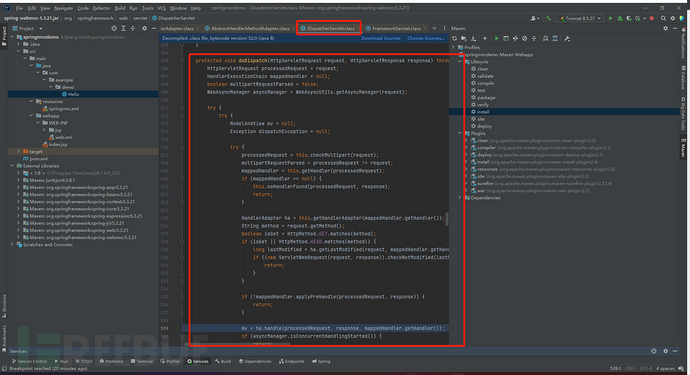
Task: Show Maven dependencies diagram icon
Action: tap(546, 38)
